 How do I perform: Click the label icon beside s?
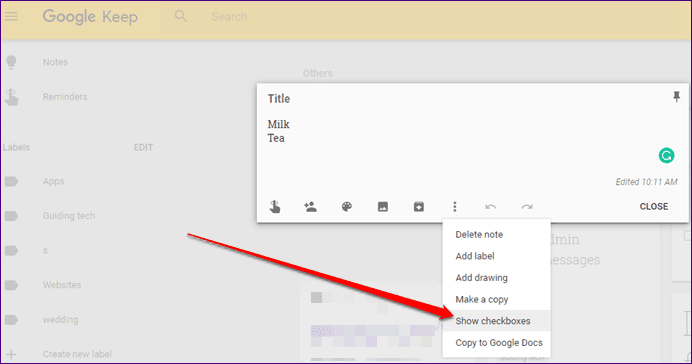11,251
